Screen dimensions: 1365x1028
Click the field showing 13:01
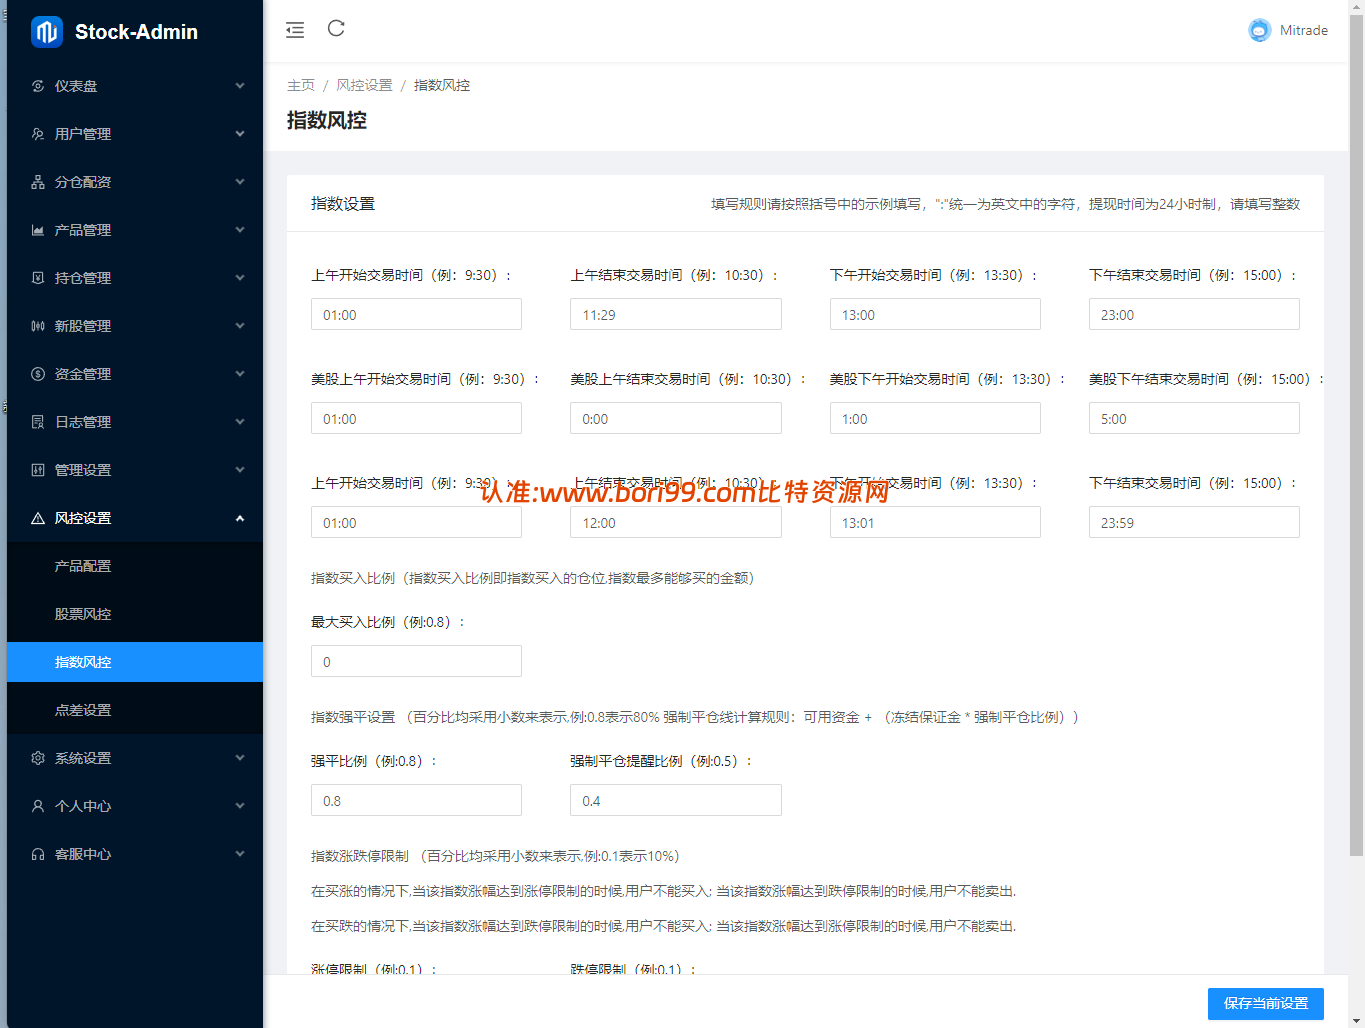(935, 522)
